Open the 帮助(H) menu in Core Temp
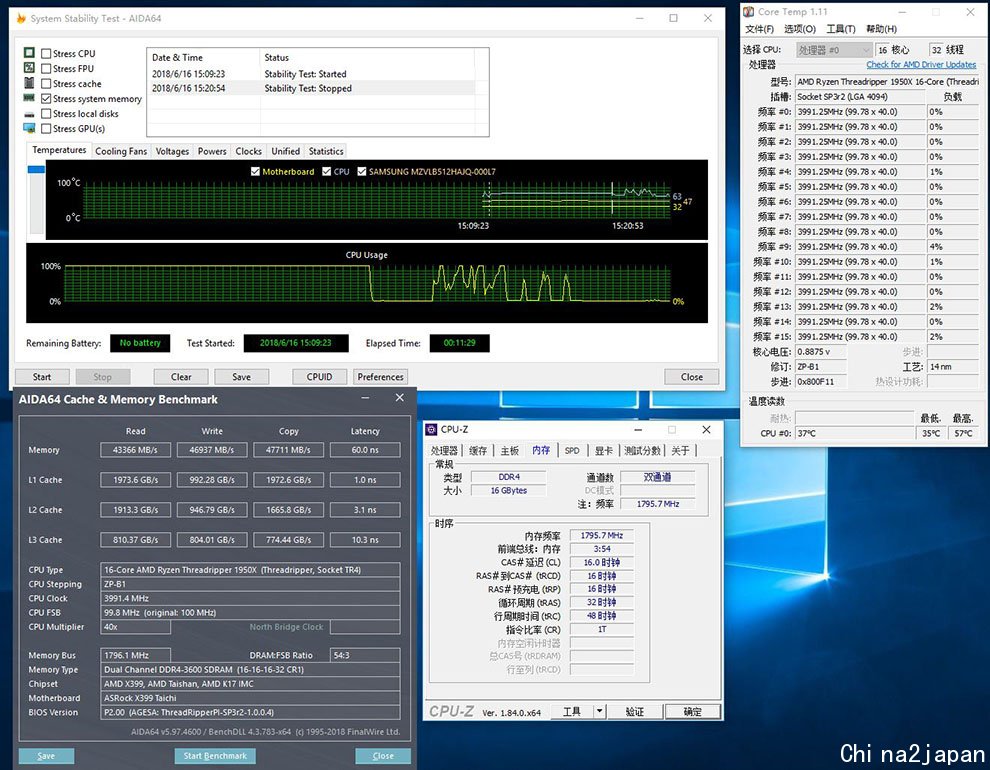 pos(881,29)
